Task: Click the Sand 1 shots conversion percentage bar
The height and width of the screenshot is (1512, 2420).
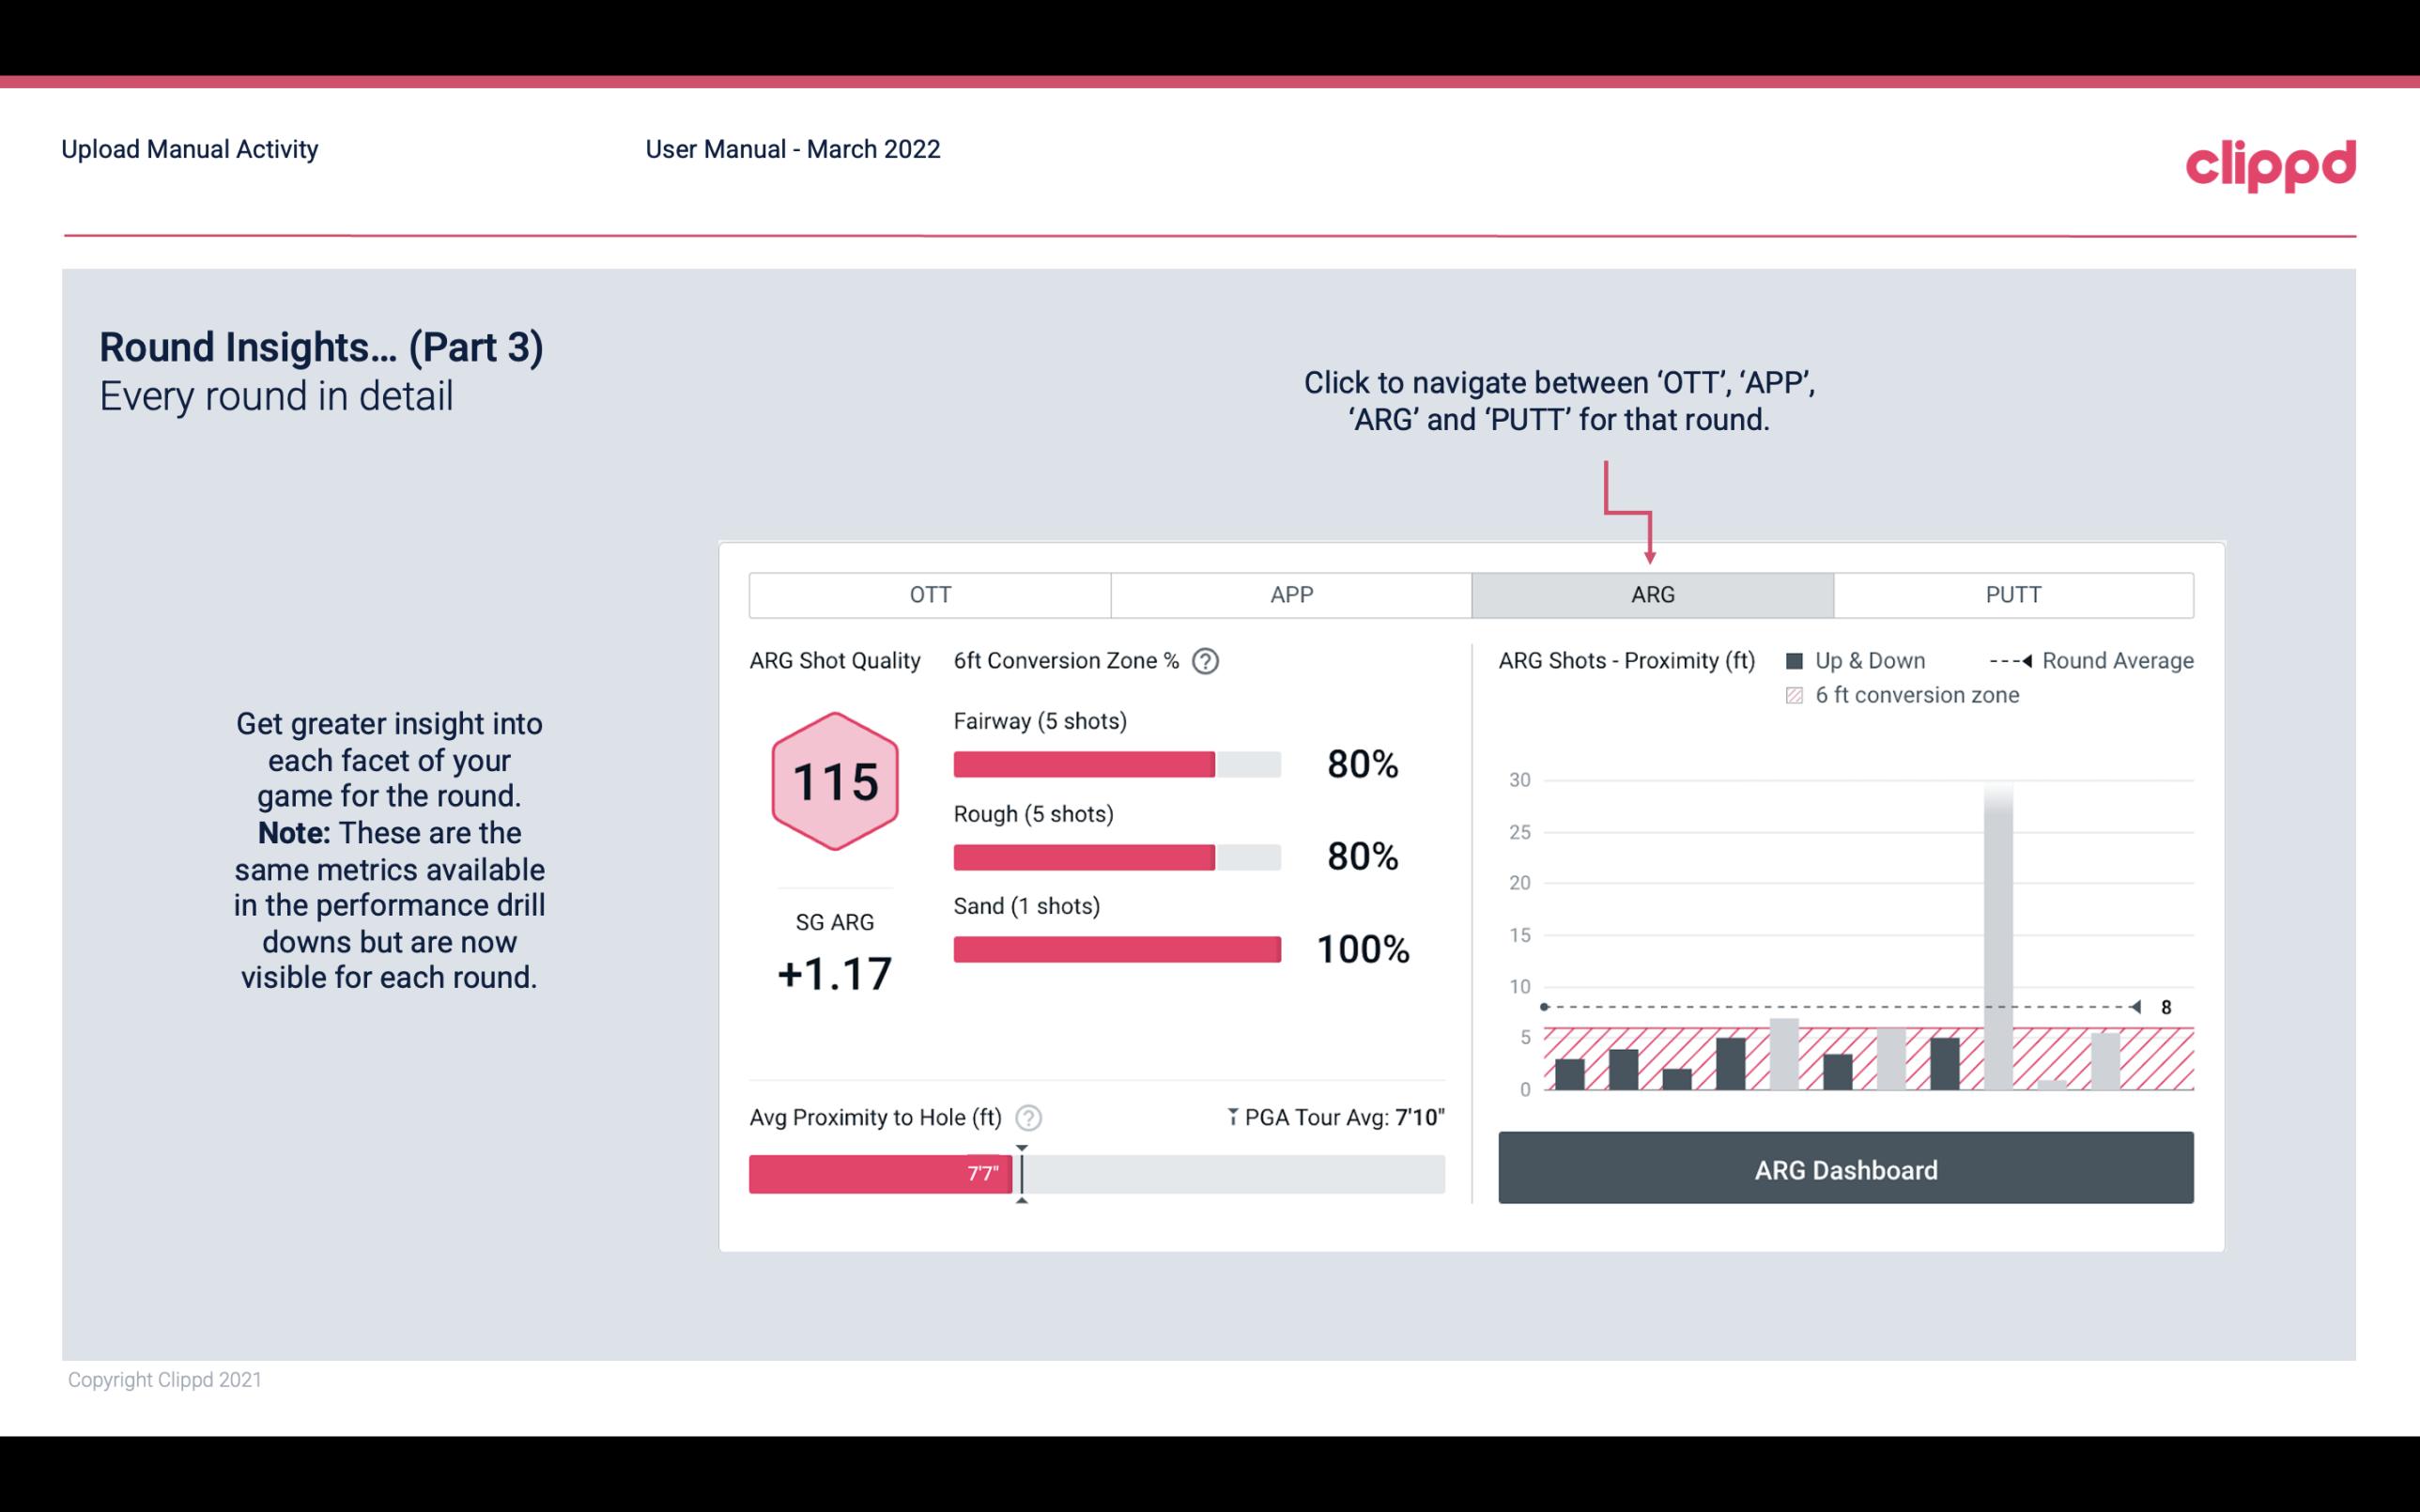Action: click(1116, 948)
